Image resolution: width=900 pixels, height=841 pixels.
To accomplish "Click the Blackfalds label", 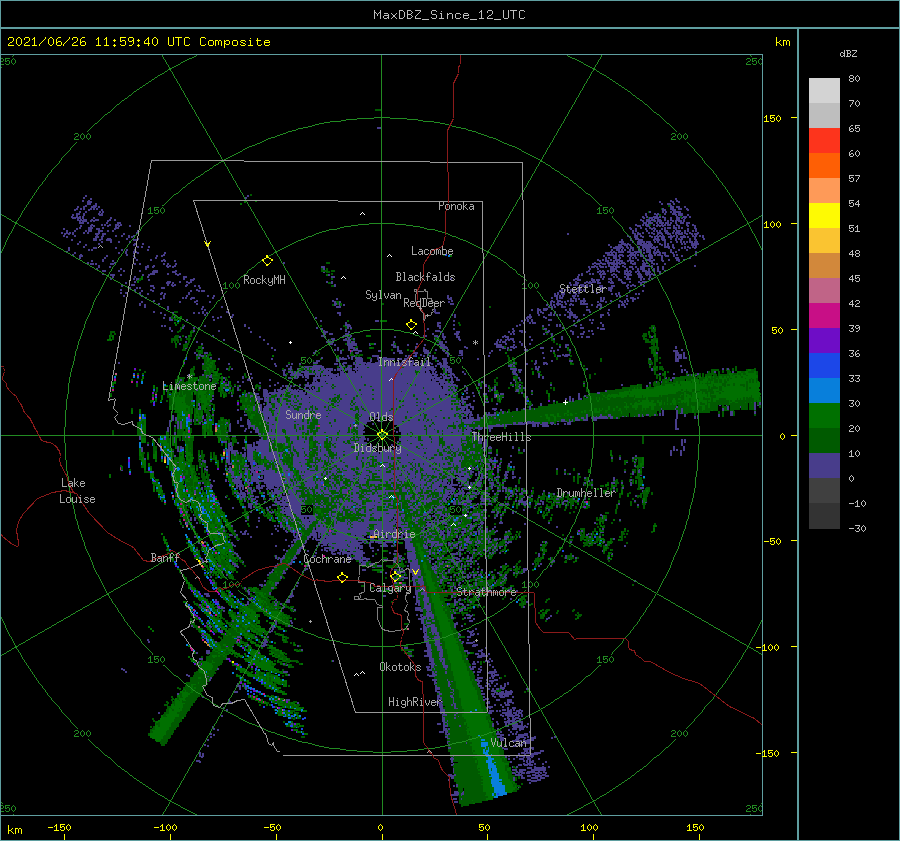I will coord(425,277).
